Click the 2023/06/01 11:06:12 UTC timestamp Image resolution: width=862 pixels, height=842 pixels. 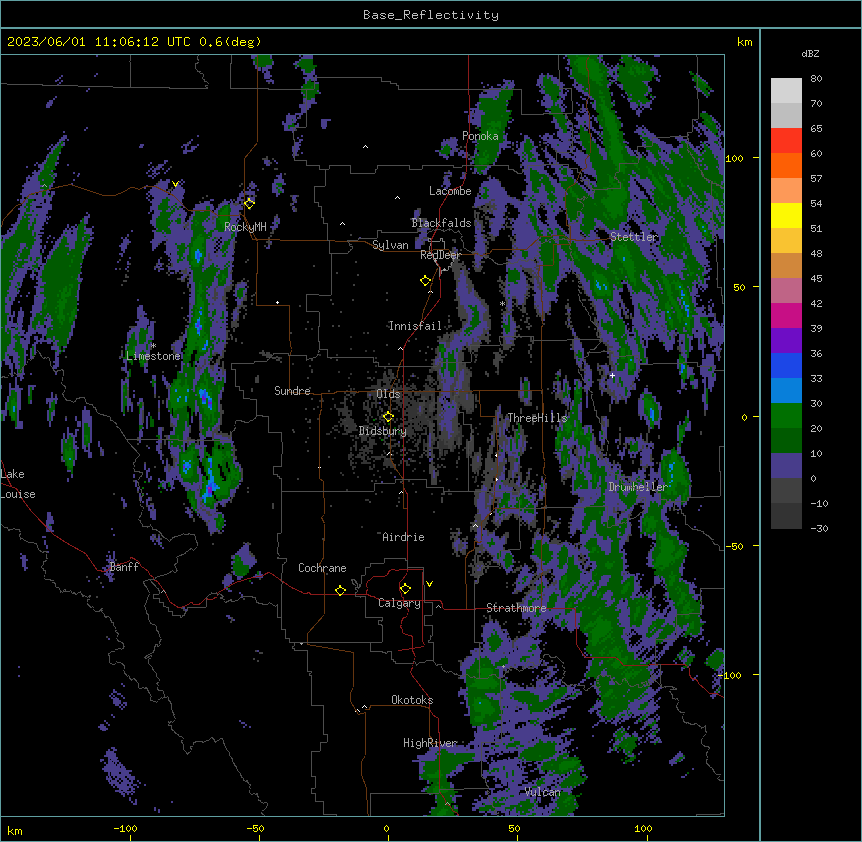point(98,42)
